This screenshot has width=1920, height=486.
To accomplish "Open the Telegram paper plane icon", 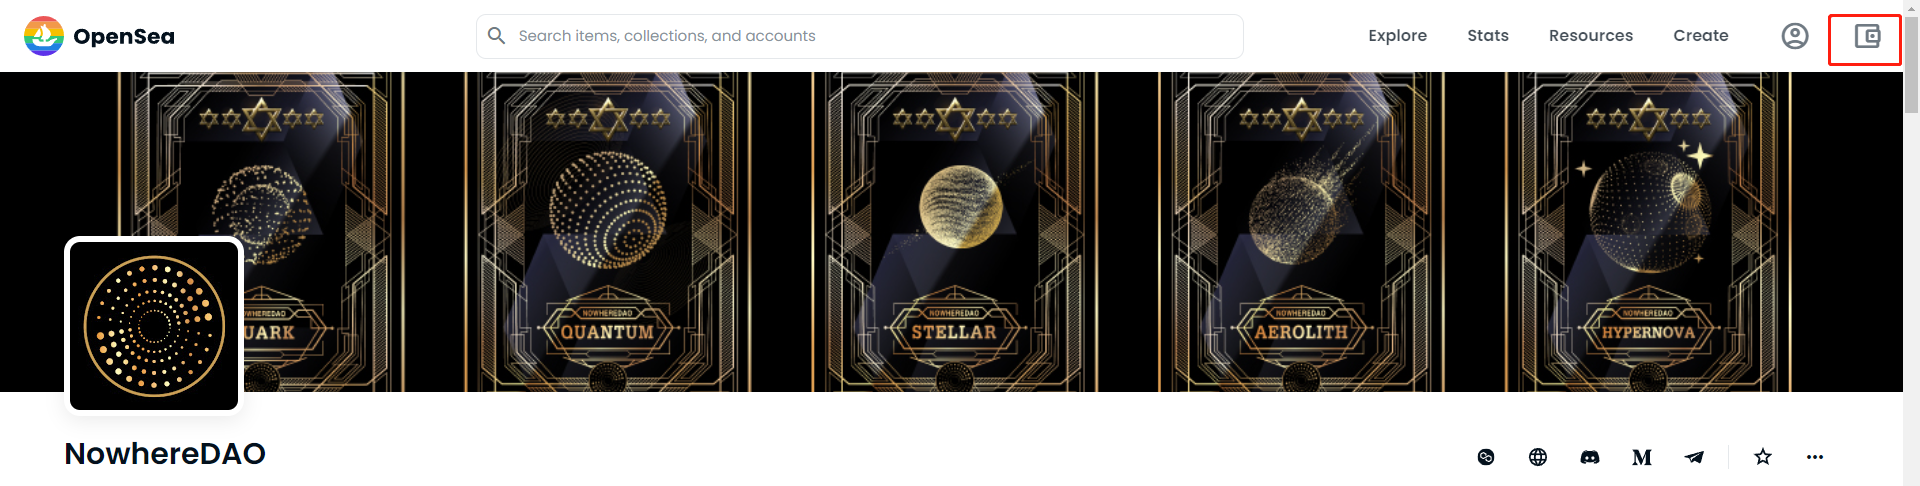I will [x=1694, y=457].
